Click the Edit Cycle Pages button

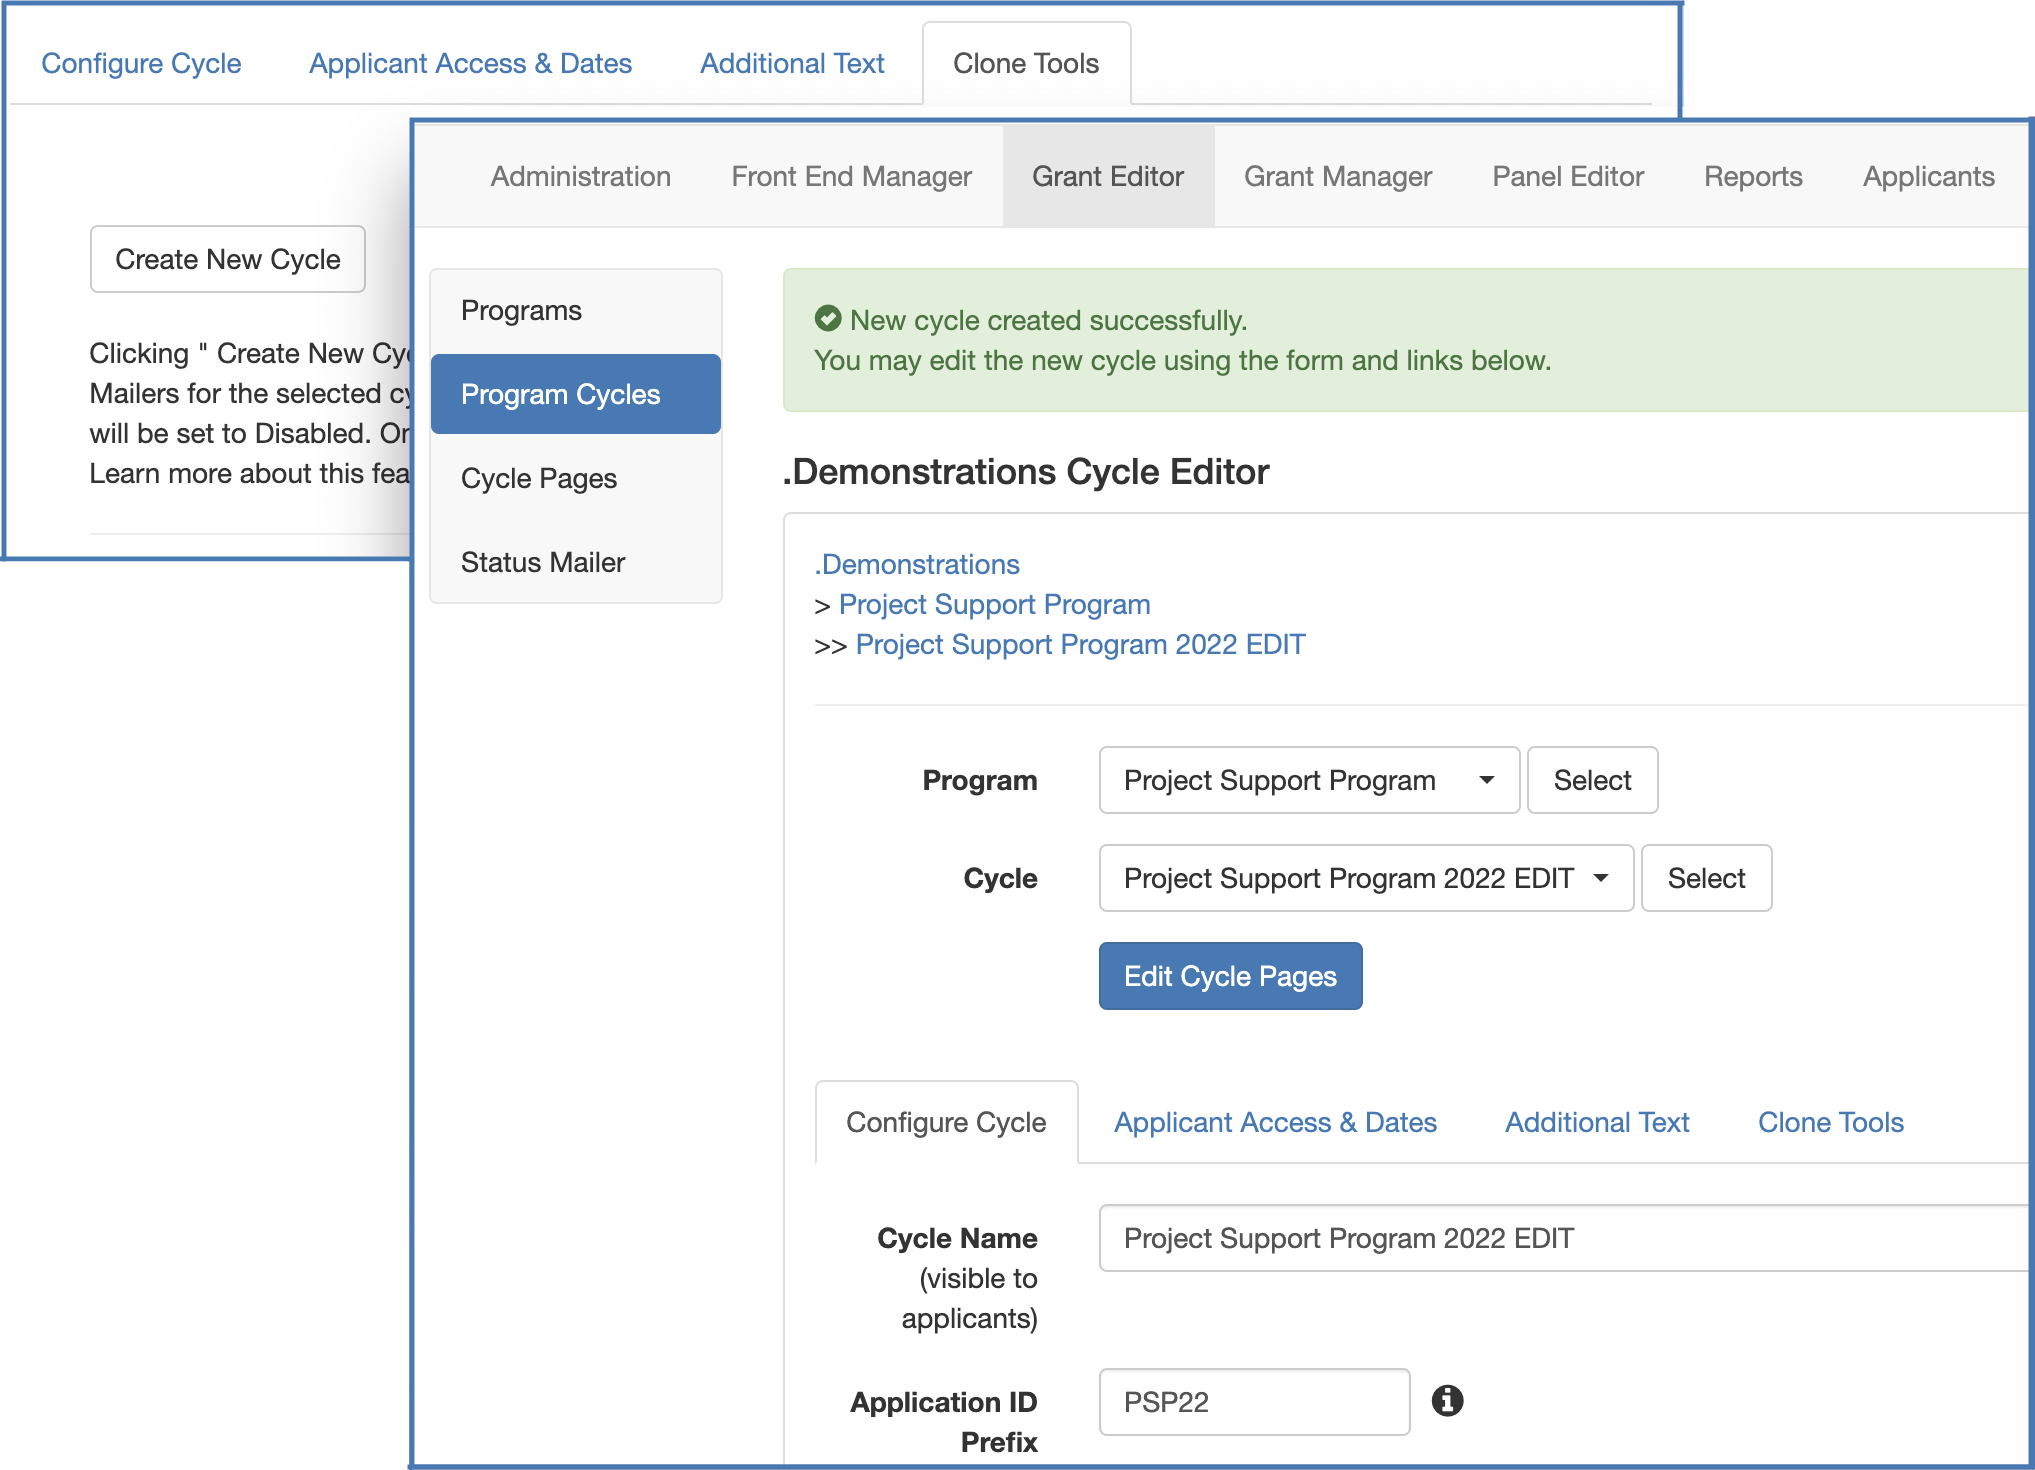click(1230, 976)
